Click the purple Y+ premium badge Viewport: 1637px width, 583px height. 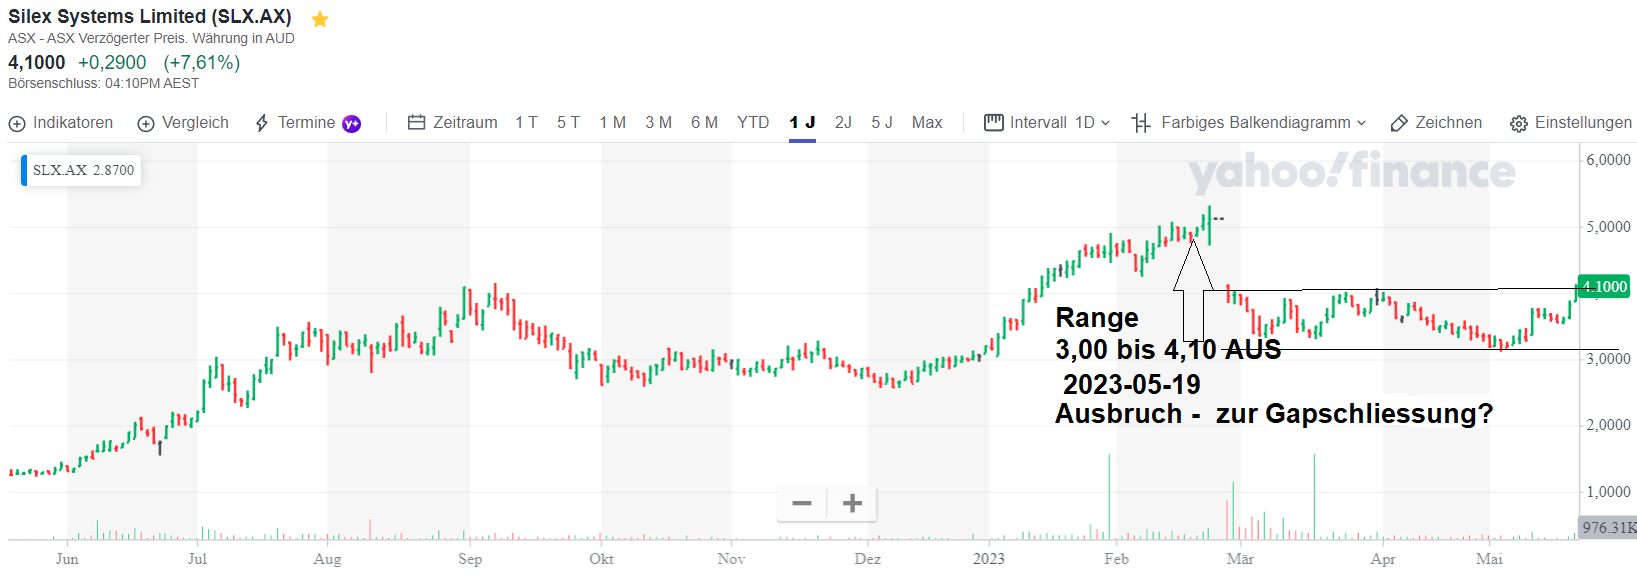pos(351,124)
